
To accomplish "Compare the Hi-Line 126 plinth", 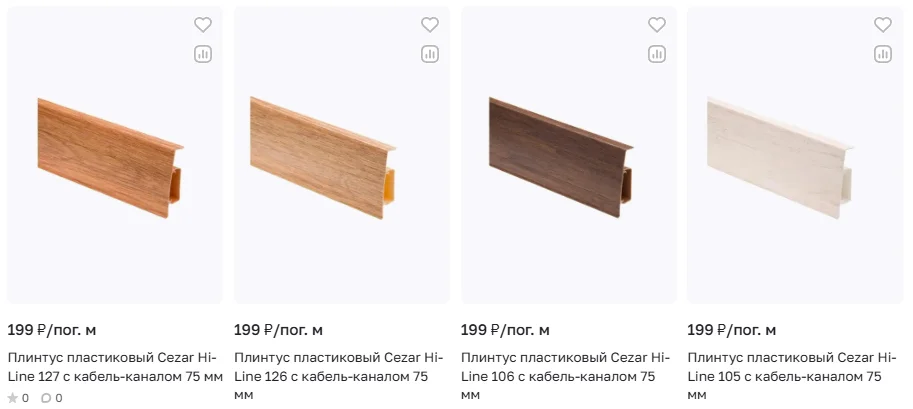I will (430, 54).
